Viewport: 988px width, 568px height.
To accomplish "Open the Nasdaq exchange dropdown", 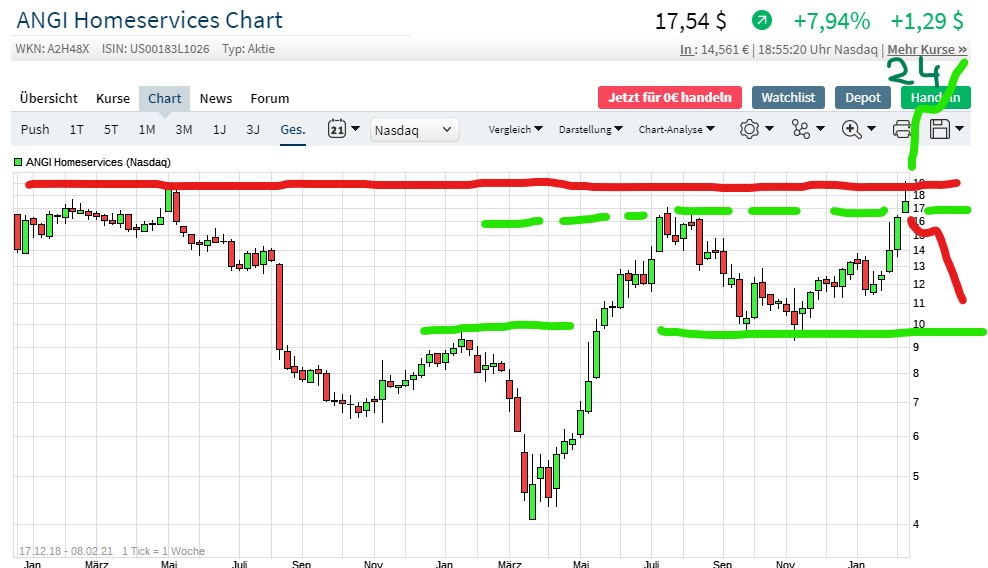I will click(414, 129).
